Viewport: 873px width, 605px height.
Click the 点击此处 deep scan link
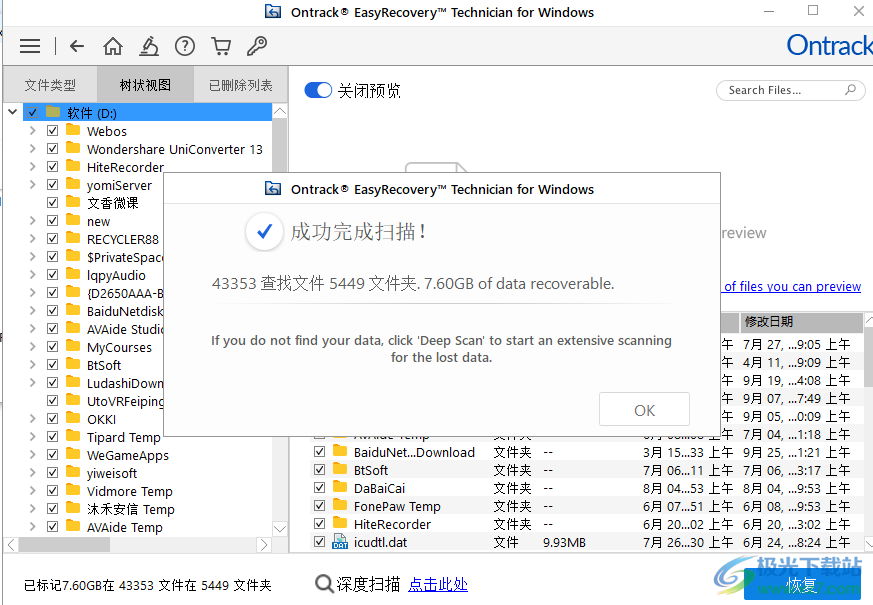tap(438, 584)
